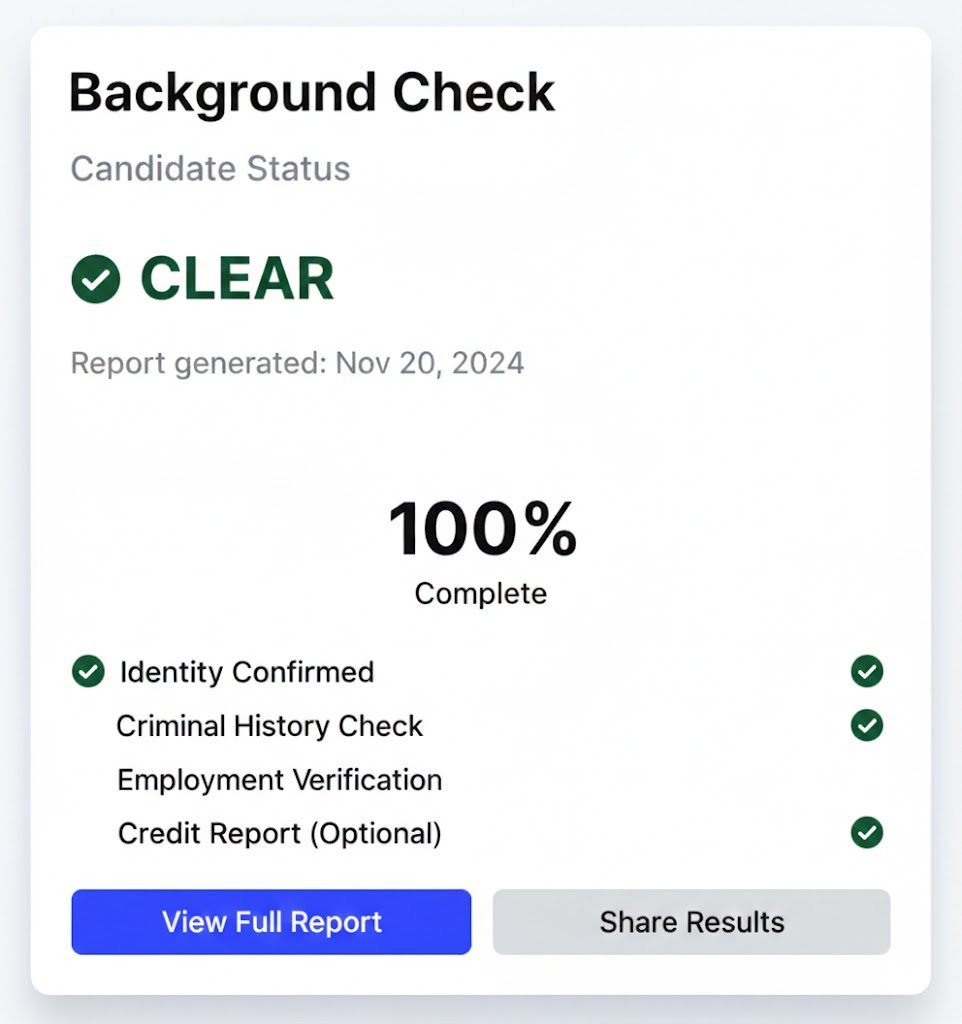Click the 'Report generated:' label text

point(198,362)
